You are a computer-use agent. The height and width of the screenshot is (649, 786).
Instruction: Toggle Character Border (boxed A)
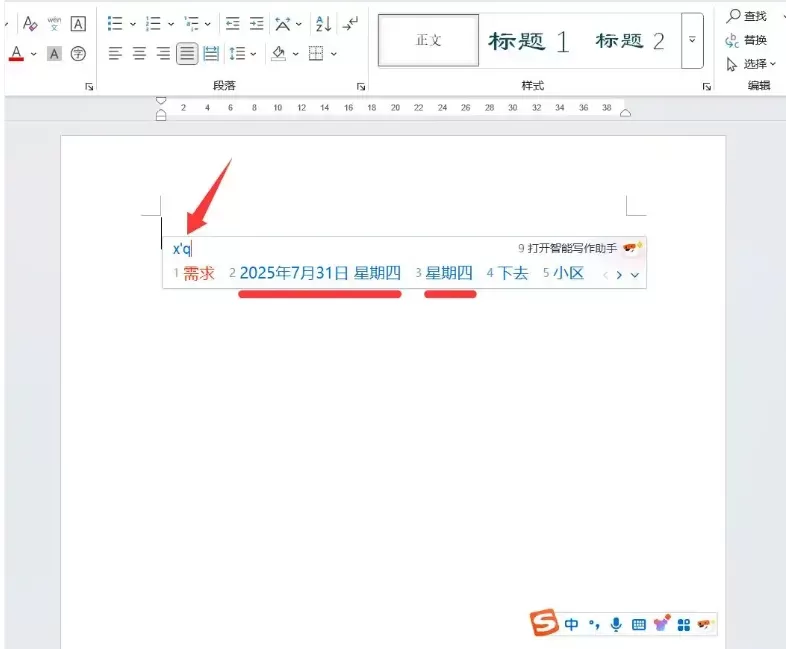click(78, 24)
